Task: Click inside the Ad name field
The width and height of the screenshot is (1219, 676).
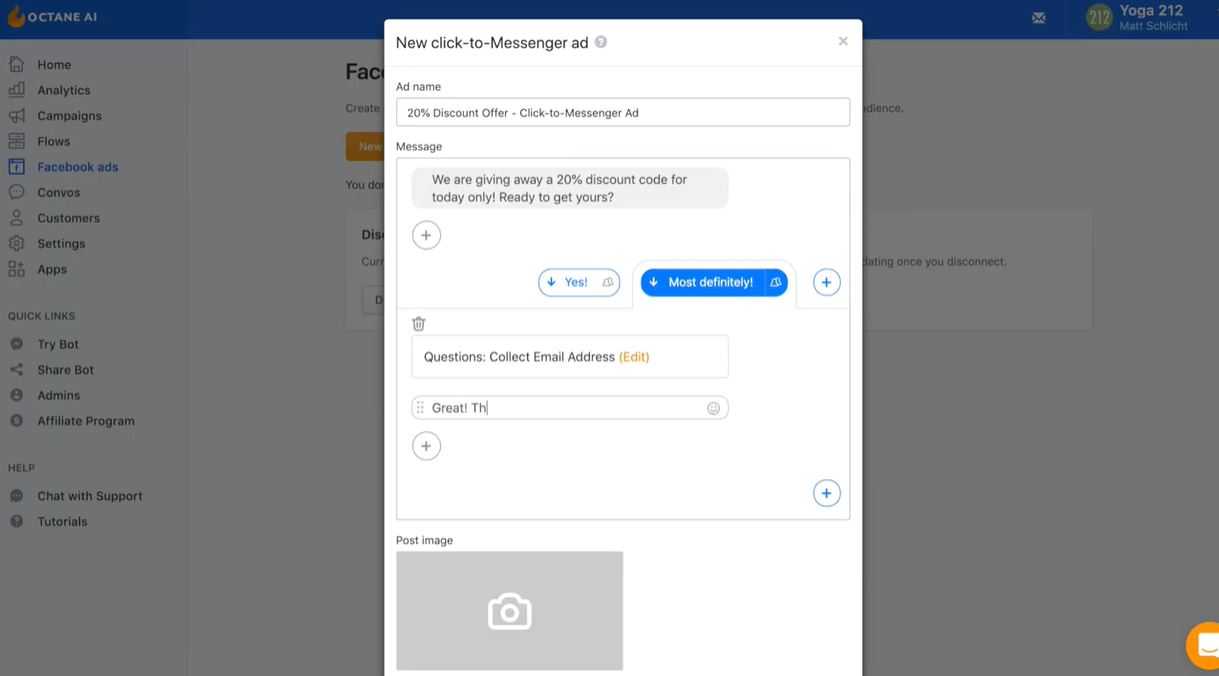Action: pyautogui.click(x=622, y=111)
